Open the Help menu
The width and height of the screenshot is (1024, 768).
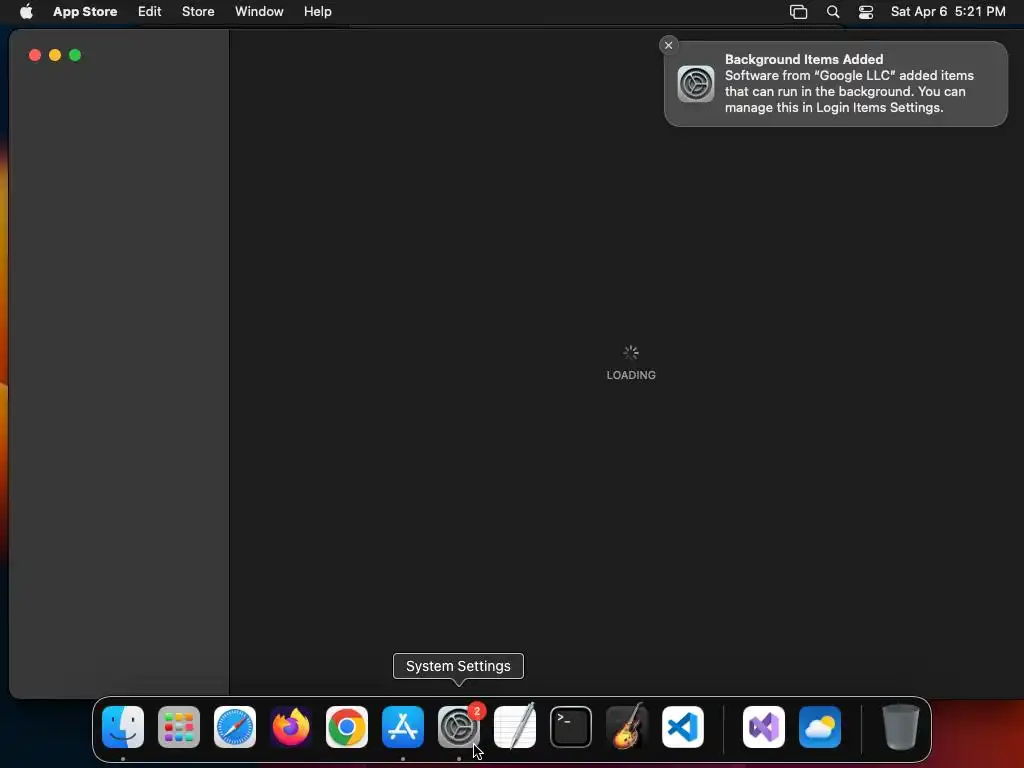[x=317, y=12]
